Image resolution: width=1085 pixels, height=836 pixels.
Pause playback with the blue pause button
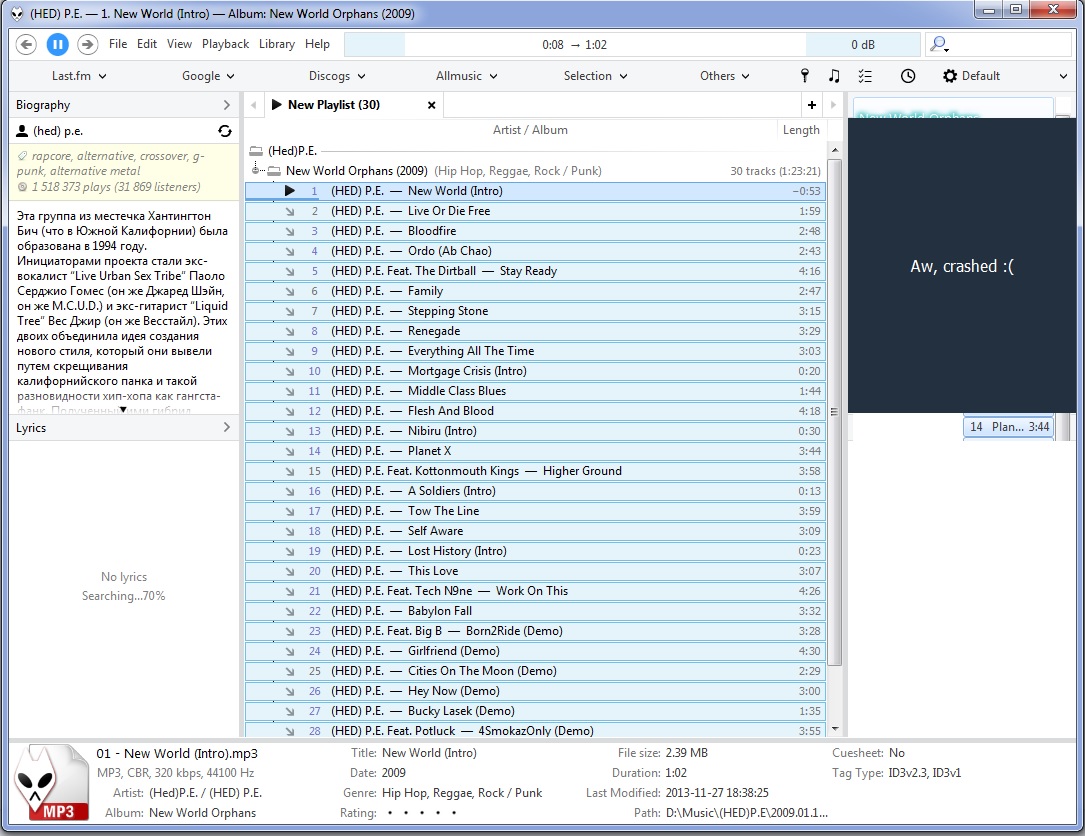tap(57, 44)
